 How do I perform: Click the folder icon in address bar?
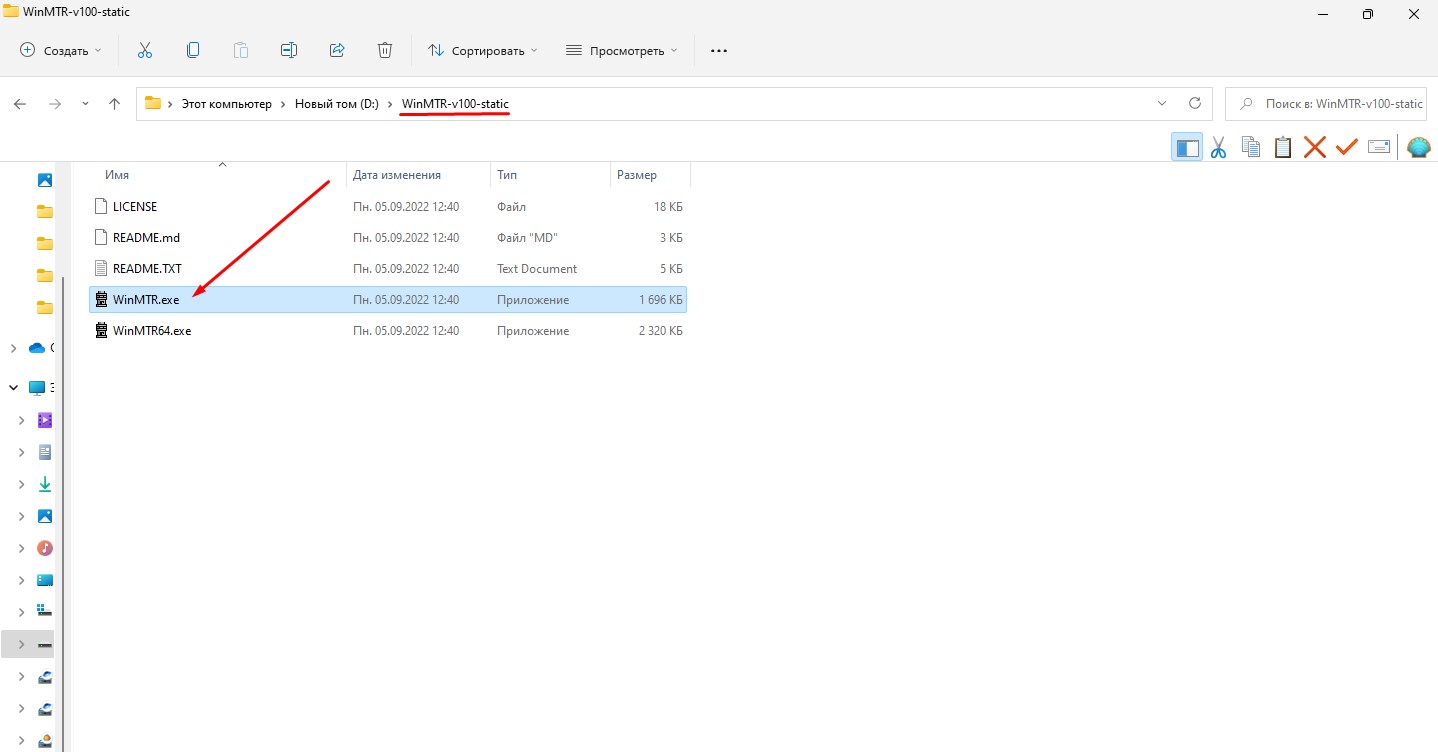point(153,103)
